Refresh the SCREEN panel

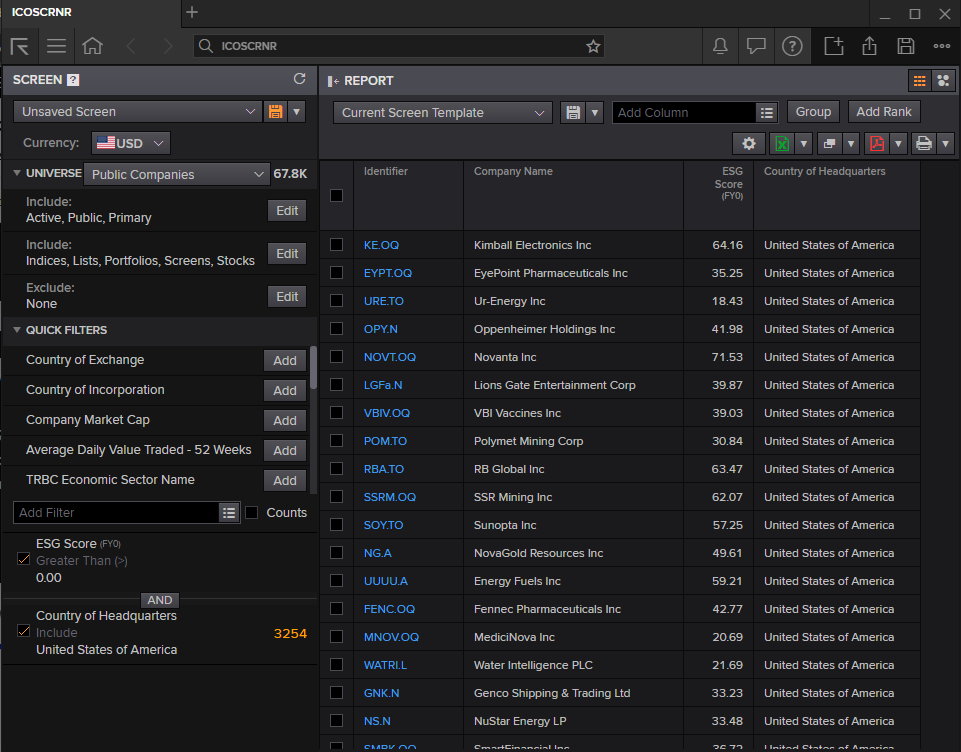pyautogui.click(x=299, y=79)
